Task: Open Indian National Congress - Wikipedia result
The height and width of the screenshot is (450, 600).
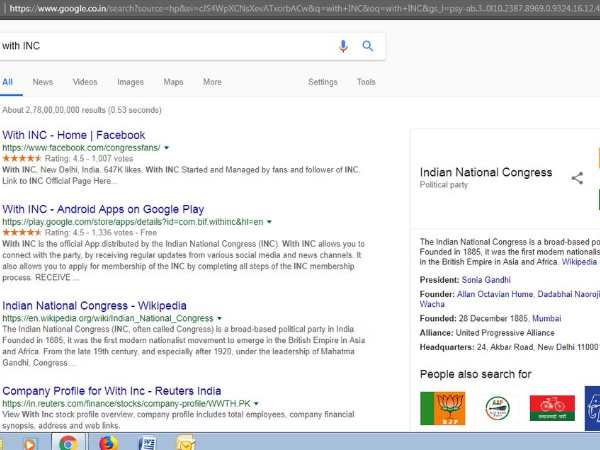Action: (x=95, y=306)
